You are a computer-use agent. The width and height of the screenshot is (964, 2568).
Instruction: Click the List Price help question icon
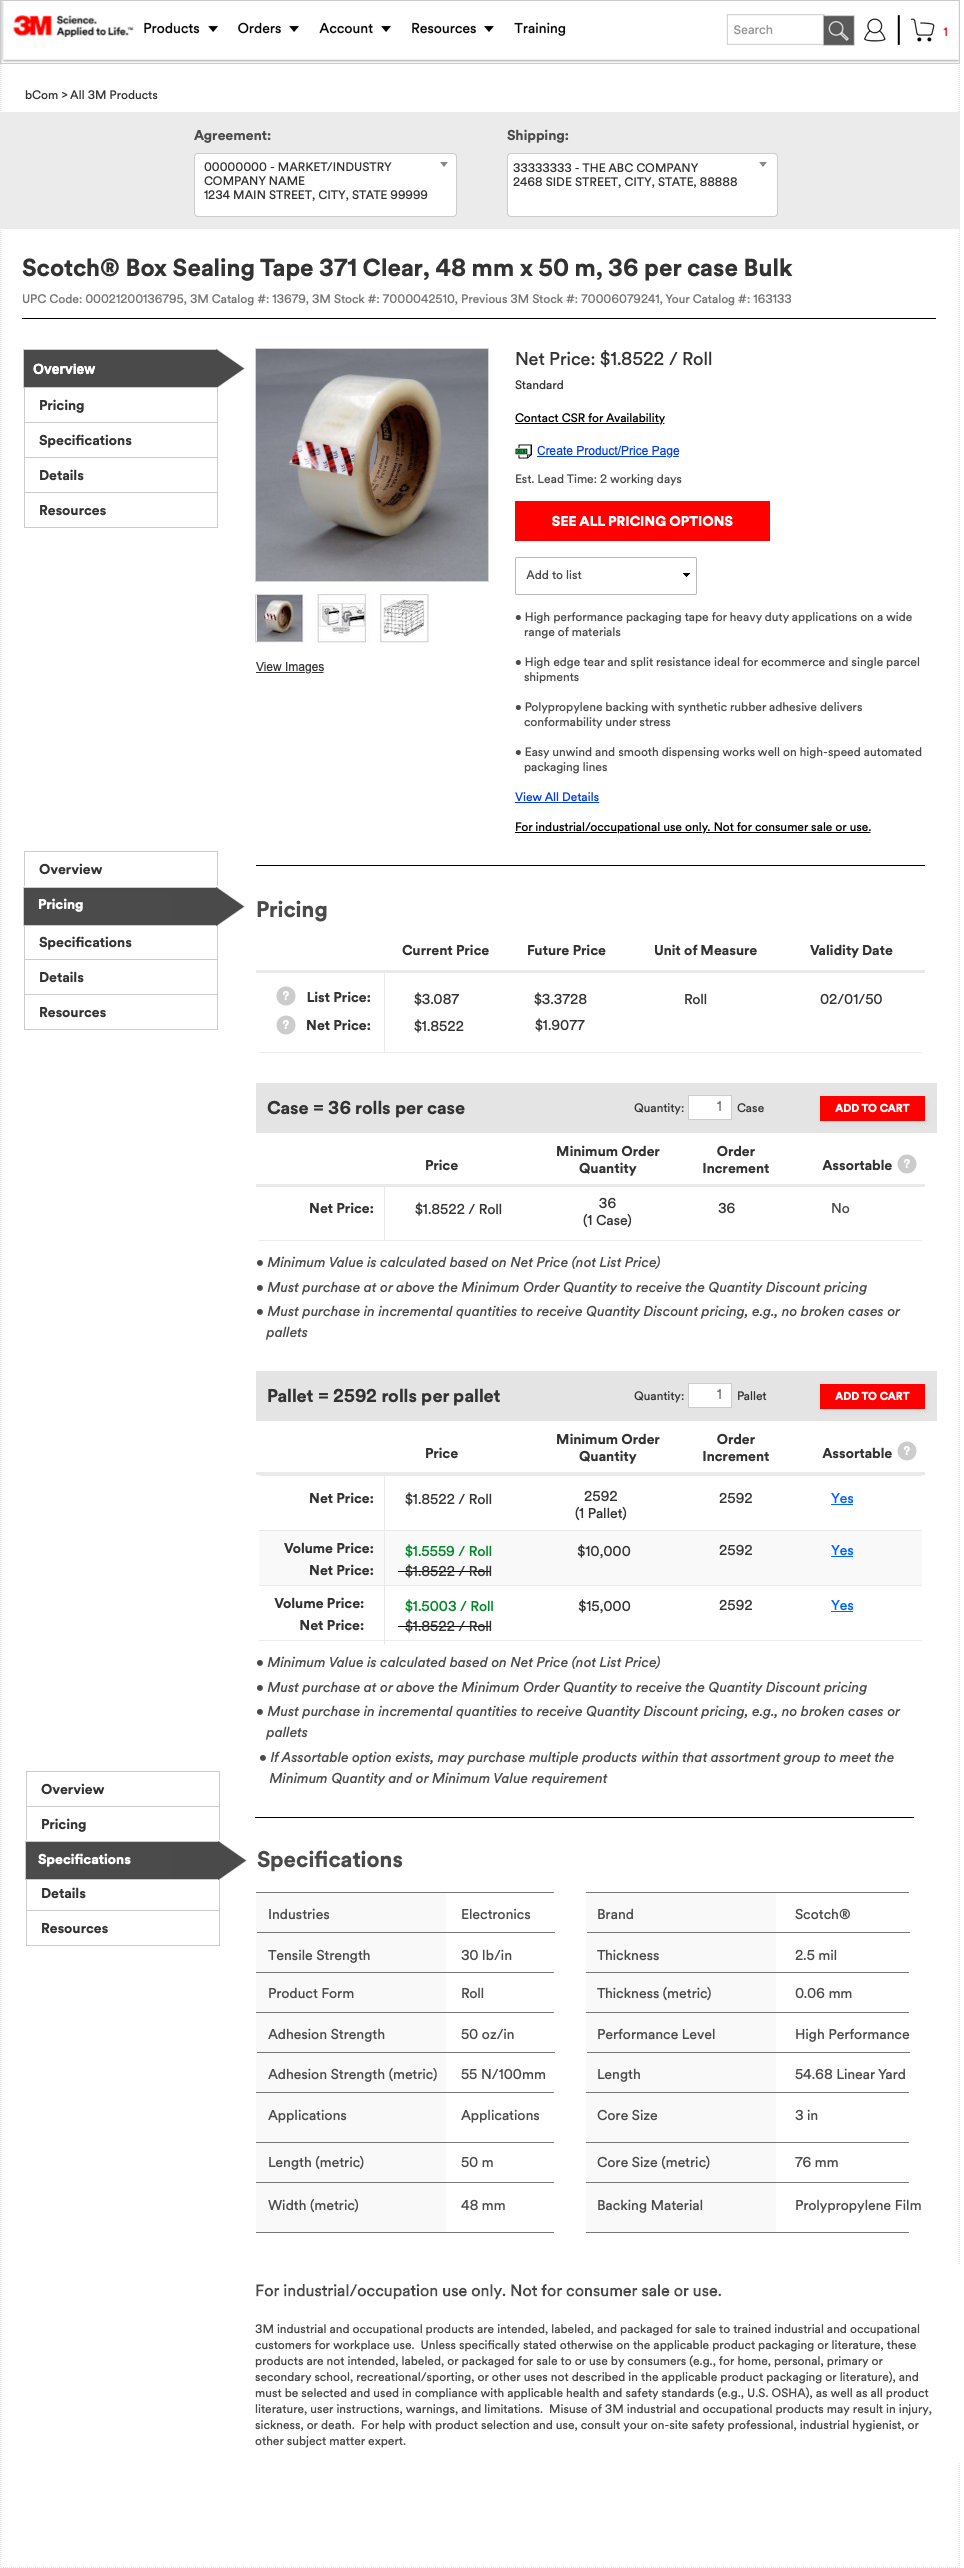point(286,996)
